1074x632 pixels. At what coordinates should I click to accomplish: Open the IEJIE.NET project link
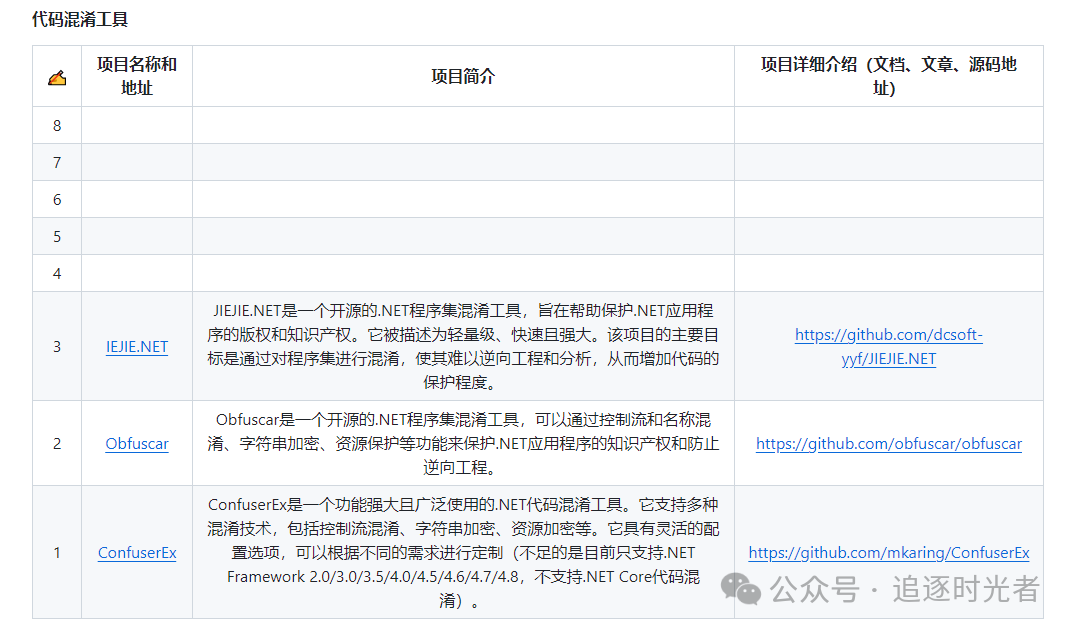[137, 346]
